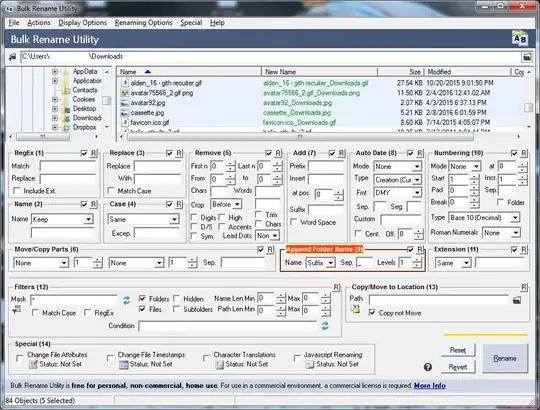Click the R reset icon for Copy/Move to Location
Viewport: 540px width, 410px height.
tap(524, 287)
